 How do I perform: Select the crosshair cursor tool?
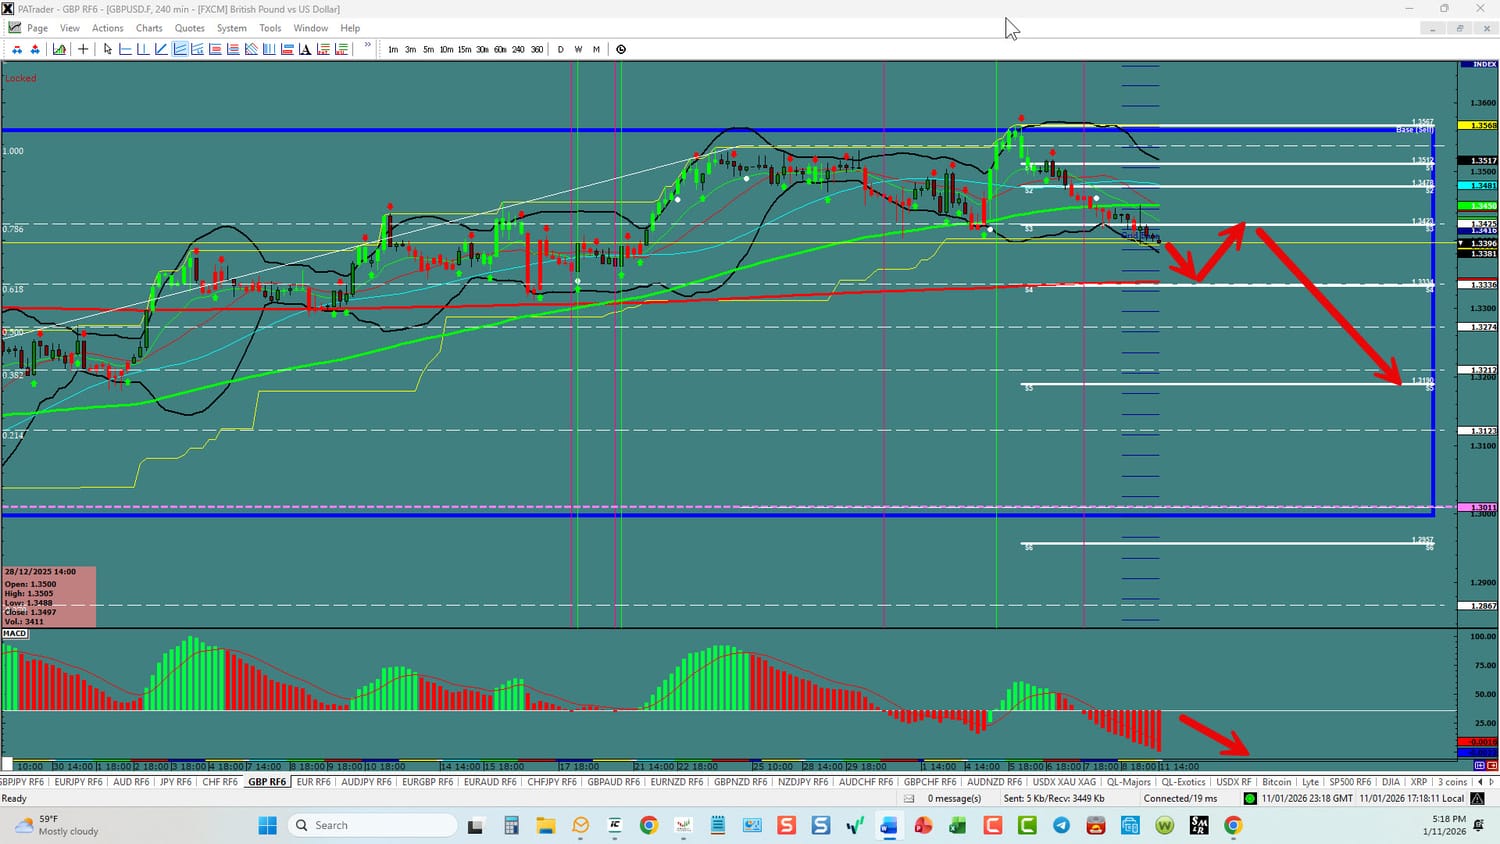coord(83,49)
